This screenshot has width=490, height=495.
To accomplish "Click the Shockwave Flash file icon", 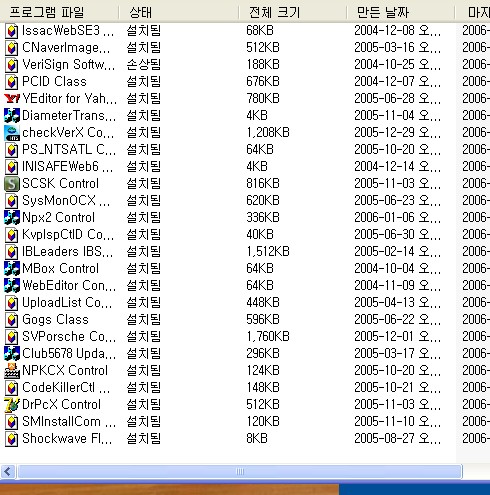I will (x=12, y=438).
